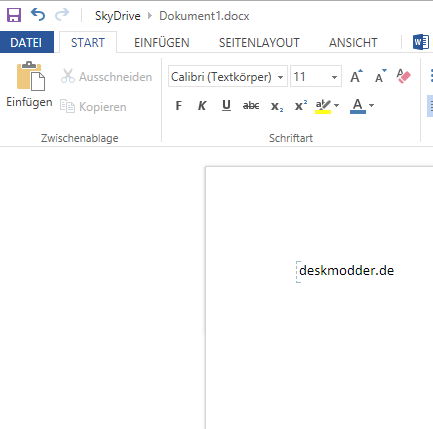
Task: Expand the font size 11 dropdown
Action: coord(334,77)
